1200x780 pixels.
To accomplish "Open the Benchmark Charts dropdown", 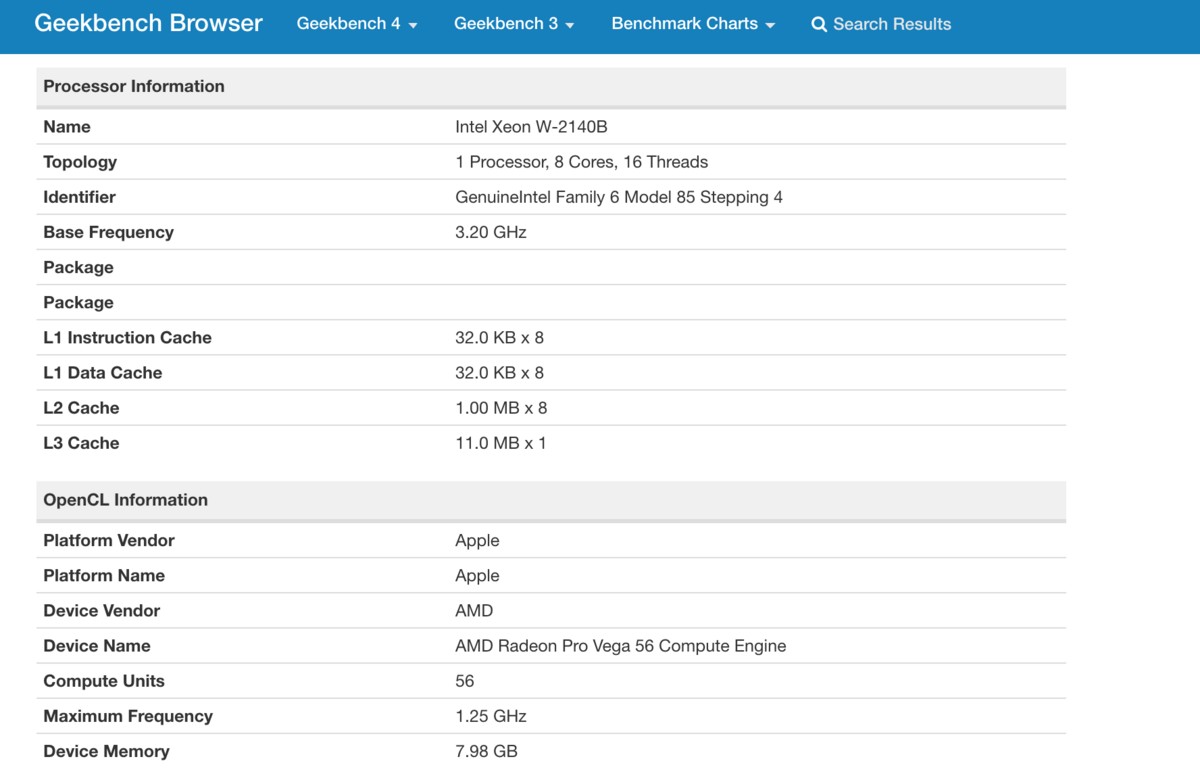I will pos(693,24).
